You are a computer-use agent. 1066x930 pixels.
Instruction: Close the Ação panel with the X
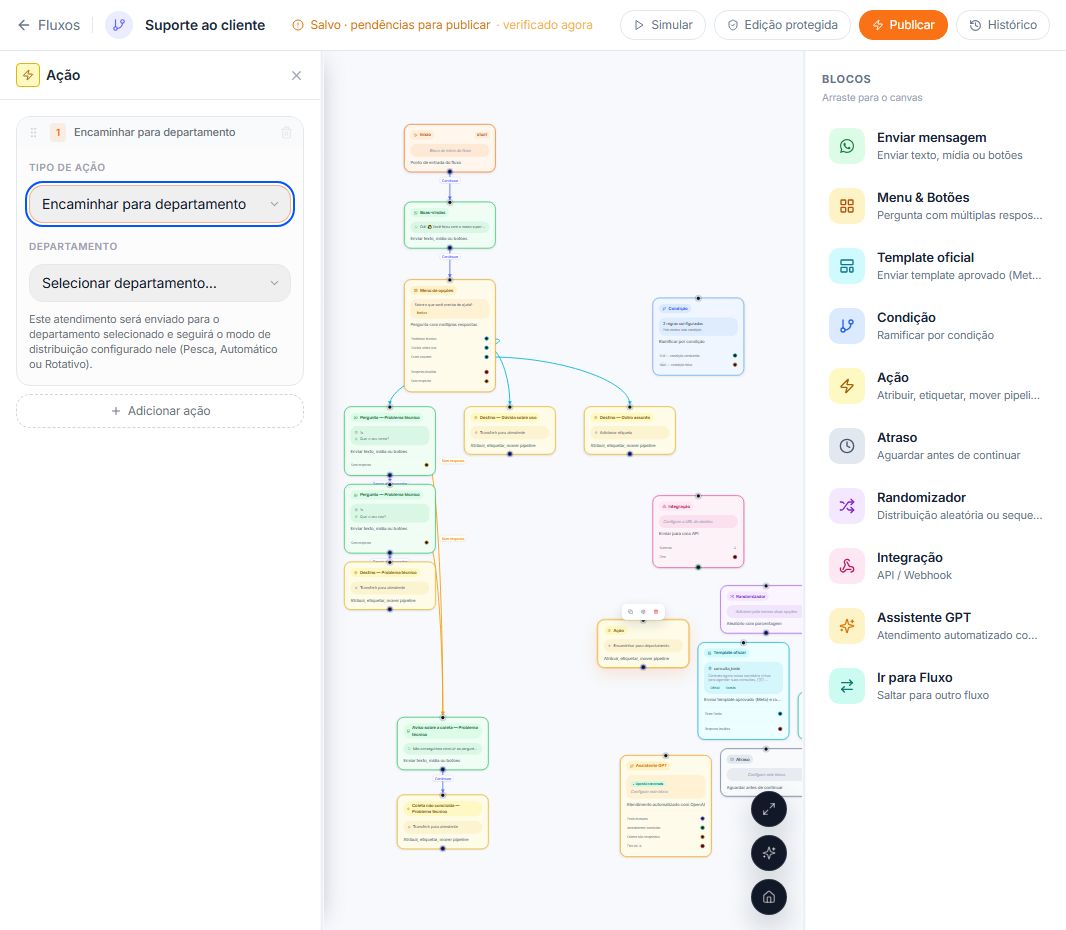click(x=296, y=75)
